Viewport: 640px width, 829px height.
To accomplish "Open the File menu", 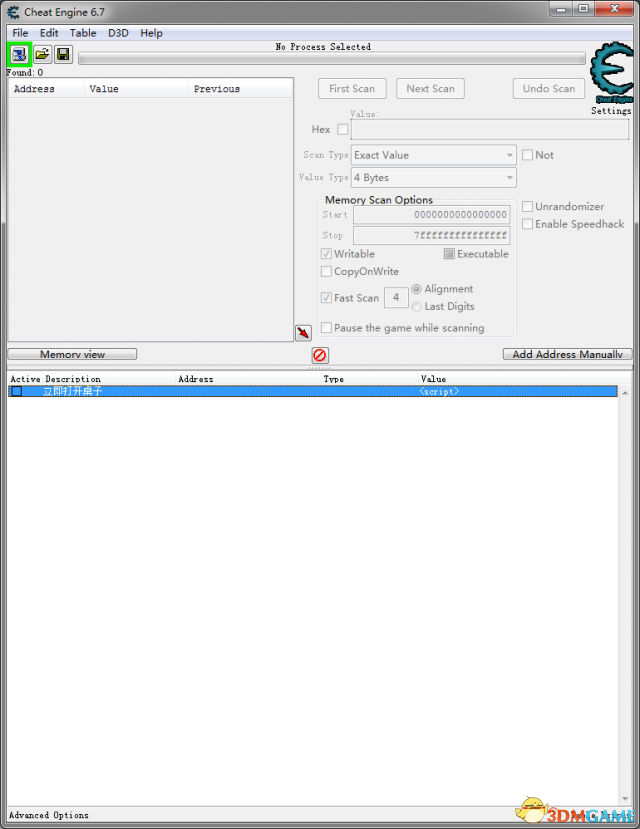I will pos(20,33).
